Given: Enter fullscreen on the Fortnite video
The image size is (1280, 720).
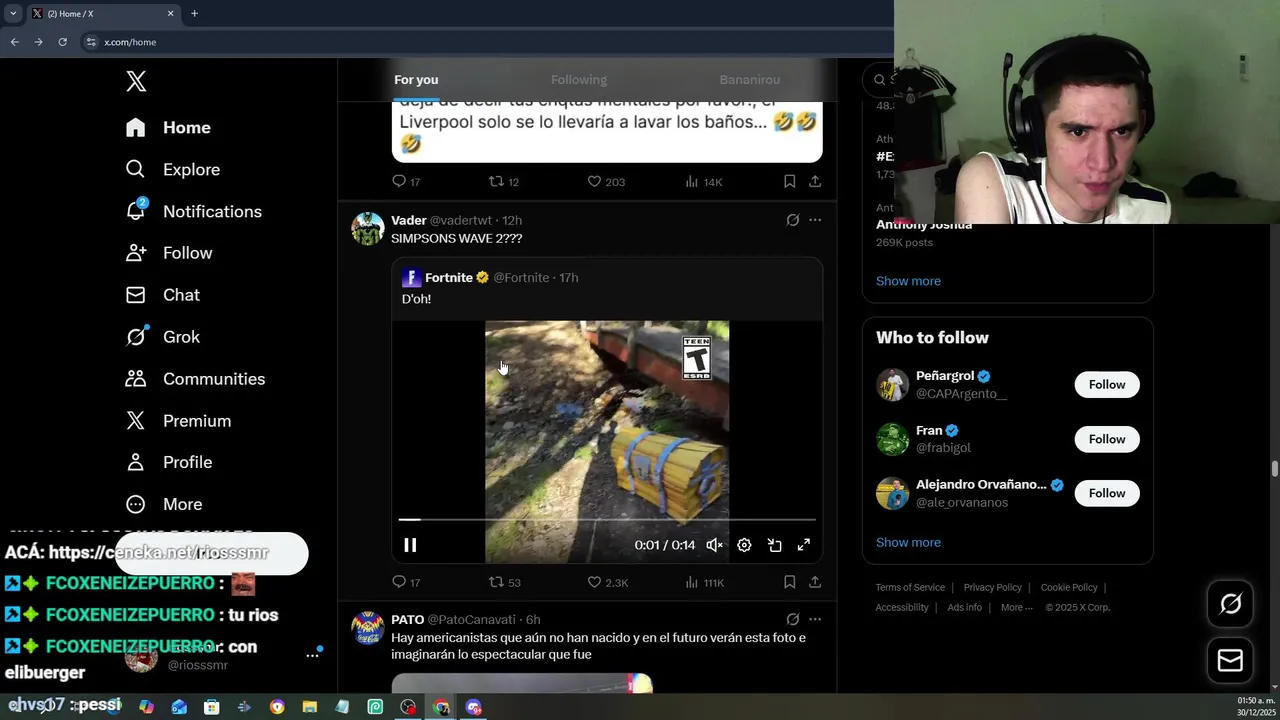Looking at the screenshot, I should [803, 545].
